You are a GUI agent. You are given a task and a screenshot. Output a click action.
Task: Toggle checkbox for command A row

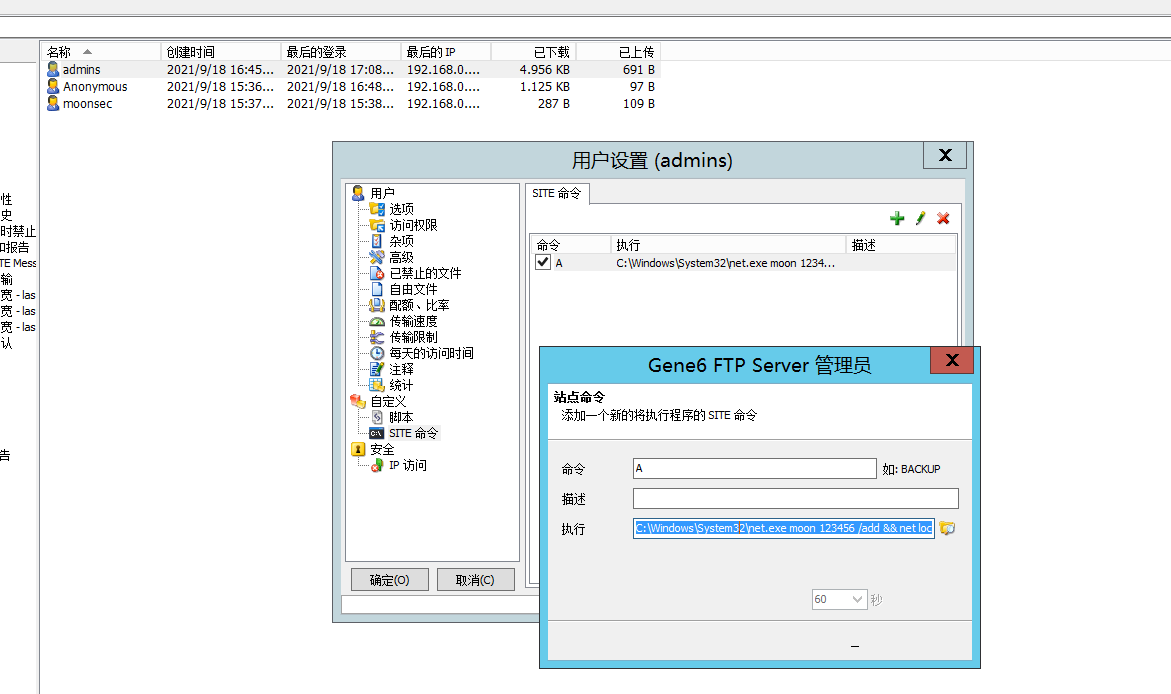543,262
